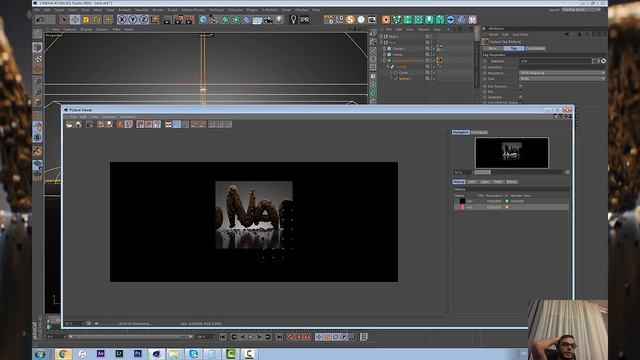This screenshot has height=360, width=640.
Task: Click the save icon in Picture Viewer
Action: pyautogui.click(x=78, y=124)
